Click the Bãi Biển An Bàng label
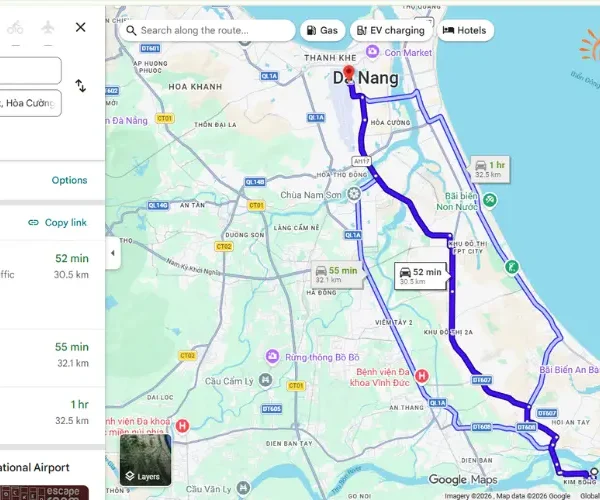 coord(569,370)
